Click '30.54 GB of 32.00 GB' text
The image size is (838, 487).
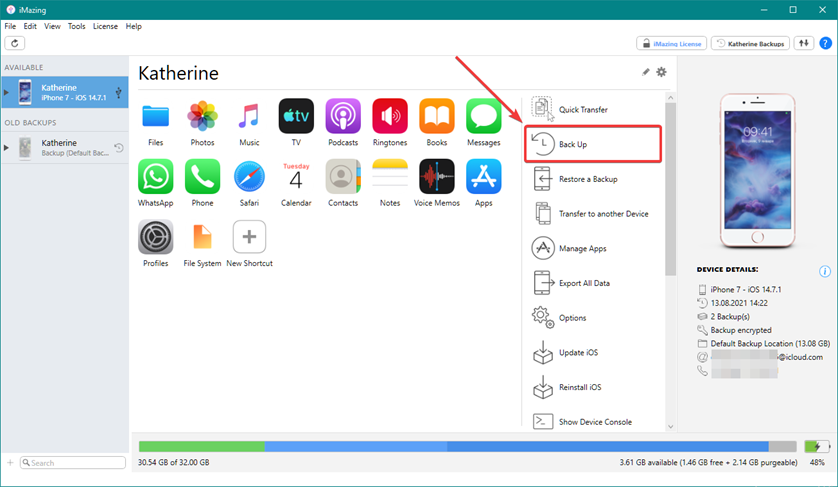point(173,462)
